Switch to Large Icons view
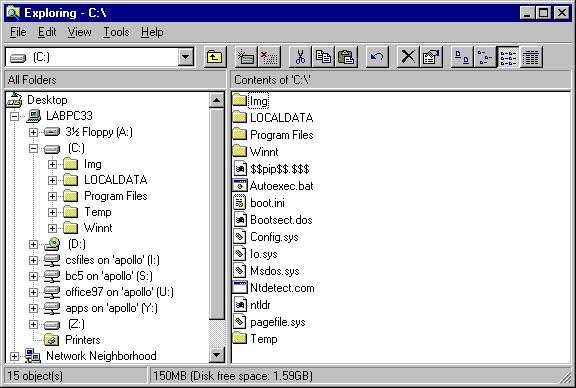The width and height of the screenshot is (576, 388). click(462, 57)
